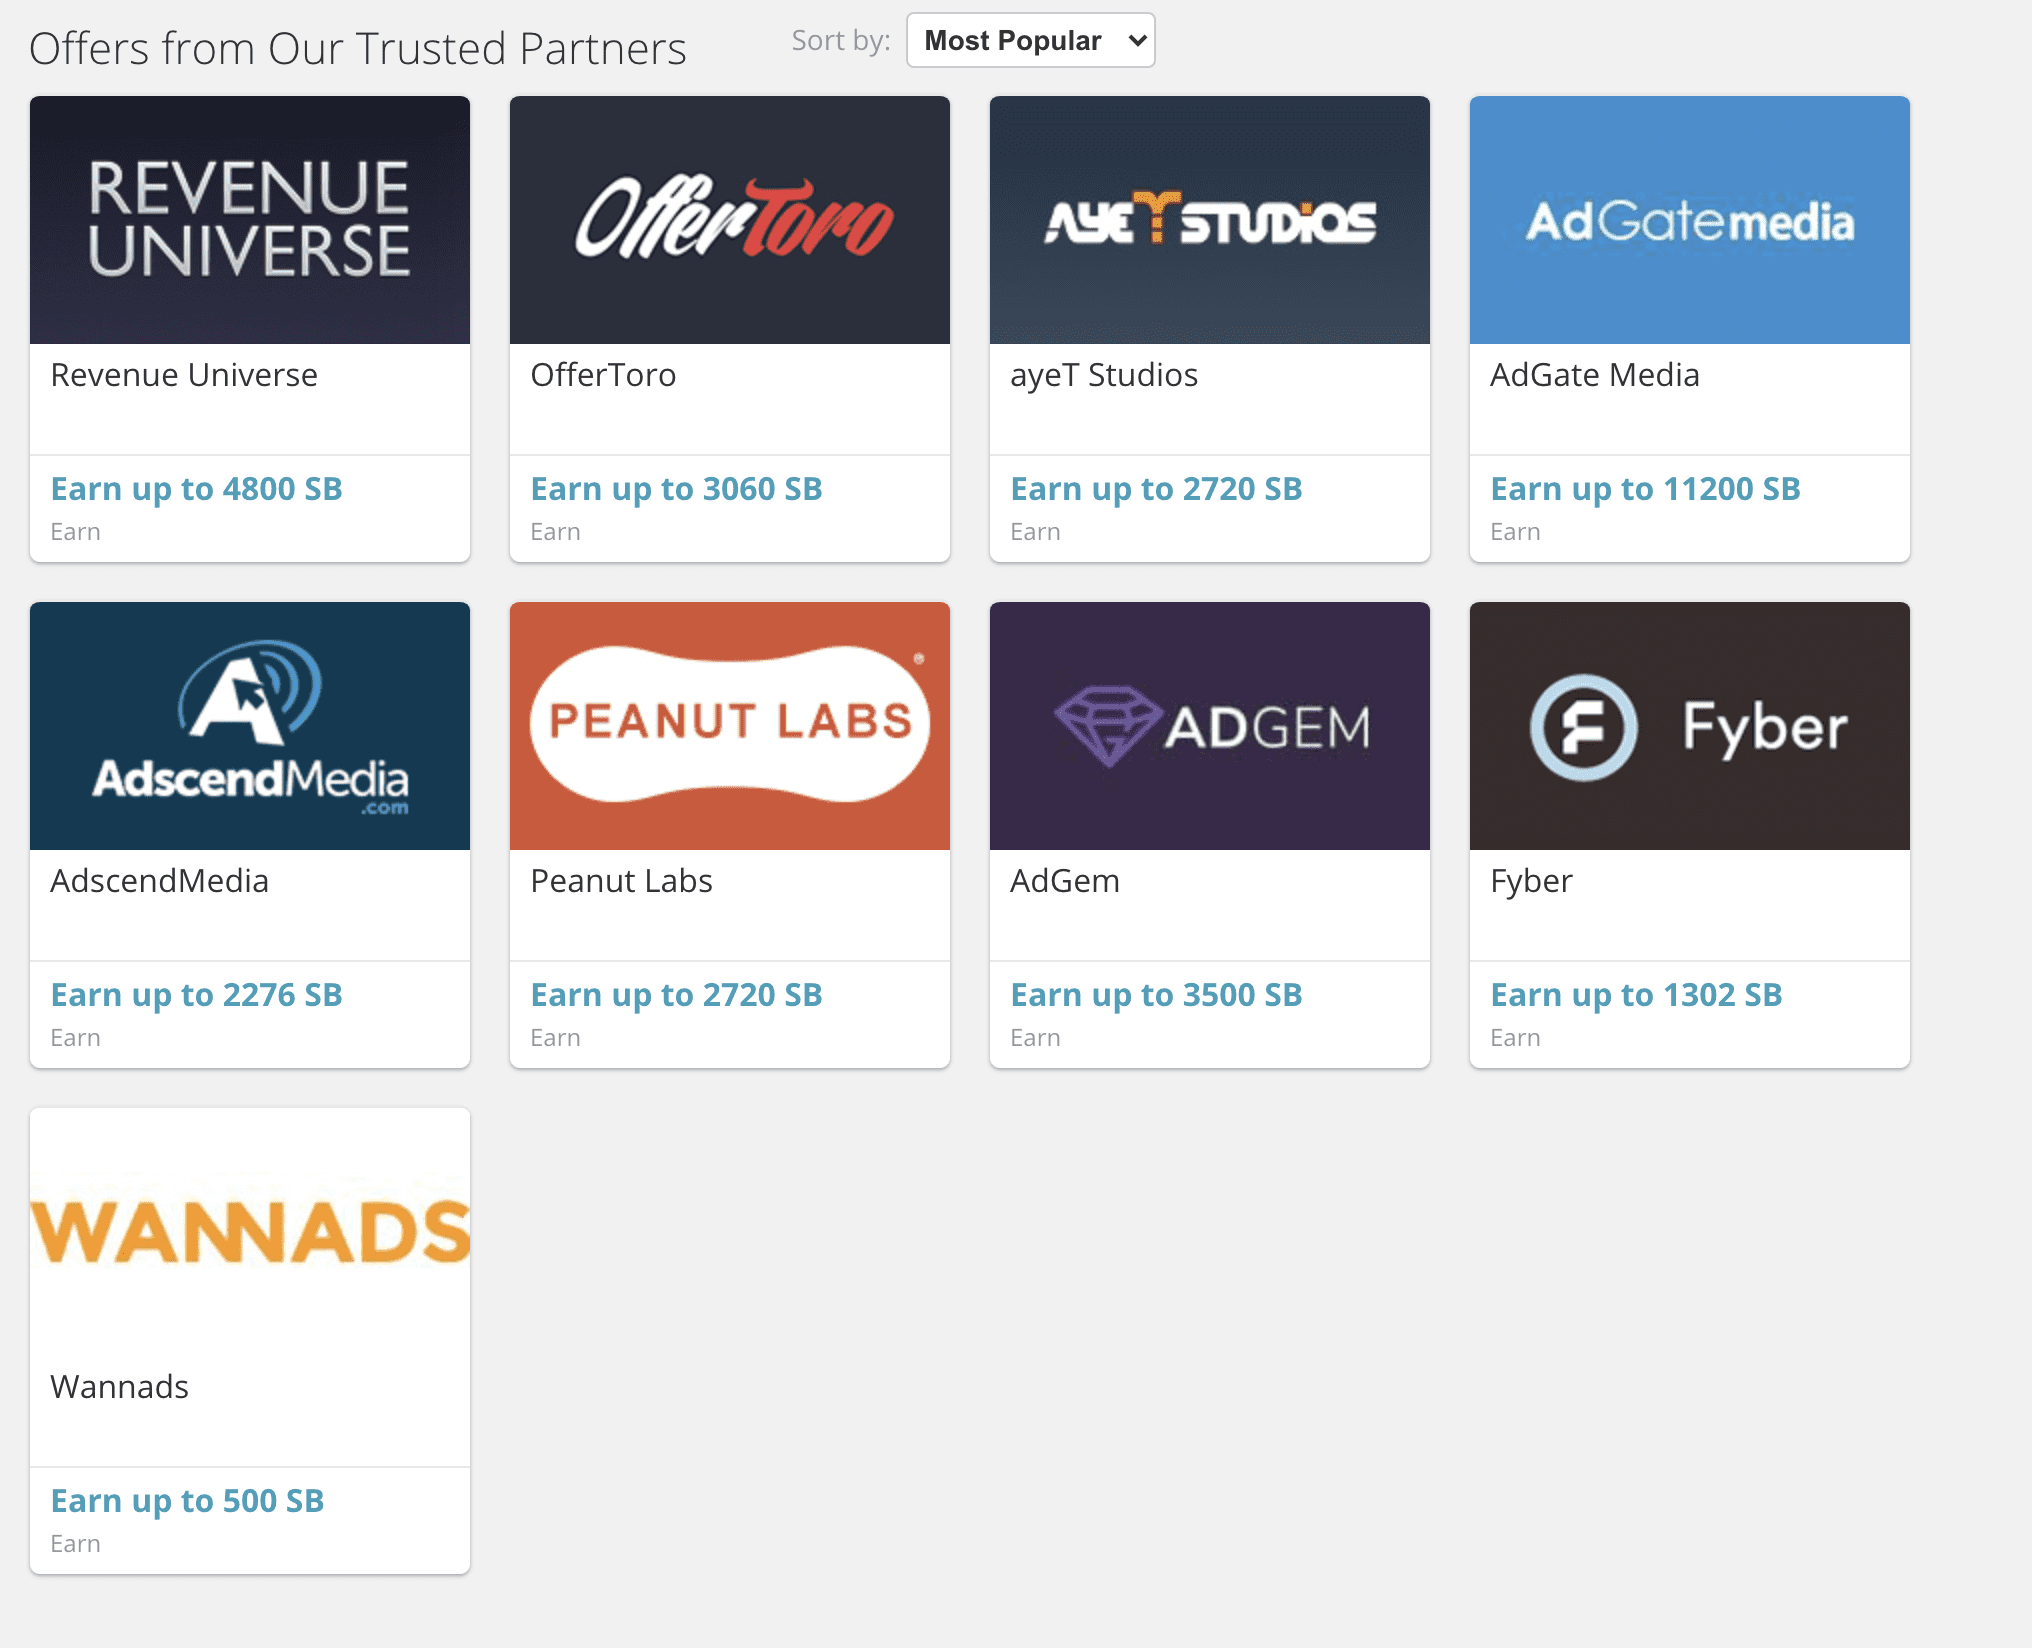2032x1648 pixels.
Task: Open the OfferToro title link
Action: click(x=603, y=375)
